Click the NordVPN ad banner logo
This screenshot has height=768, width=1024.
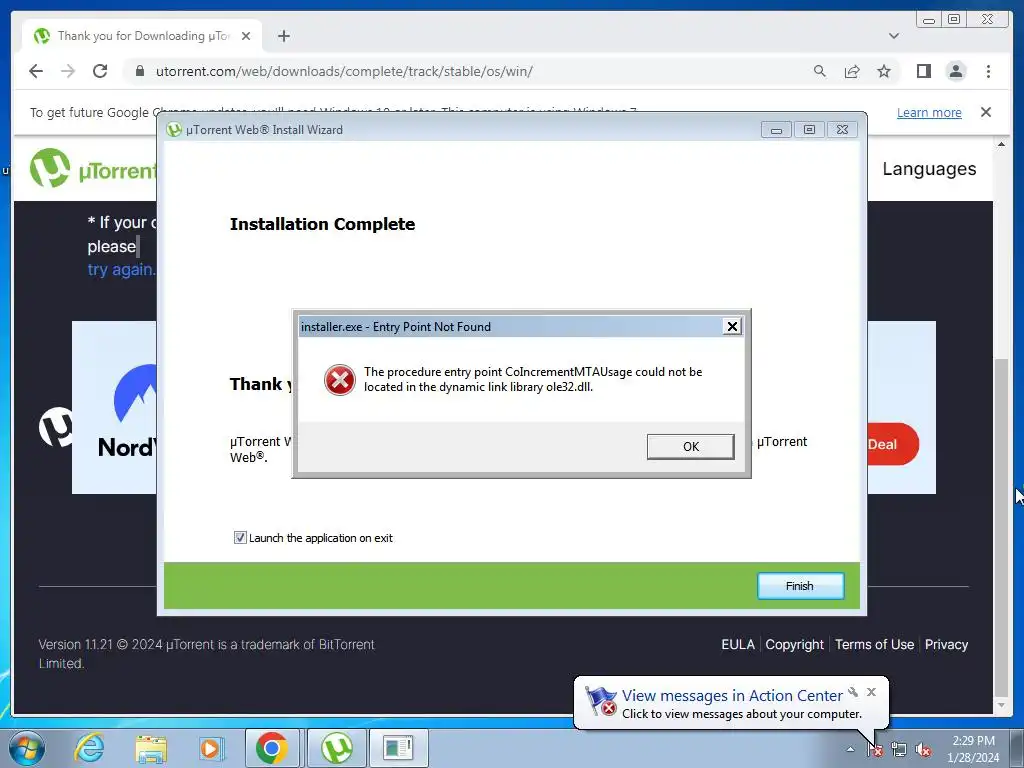pos(127,411)
